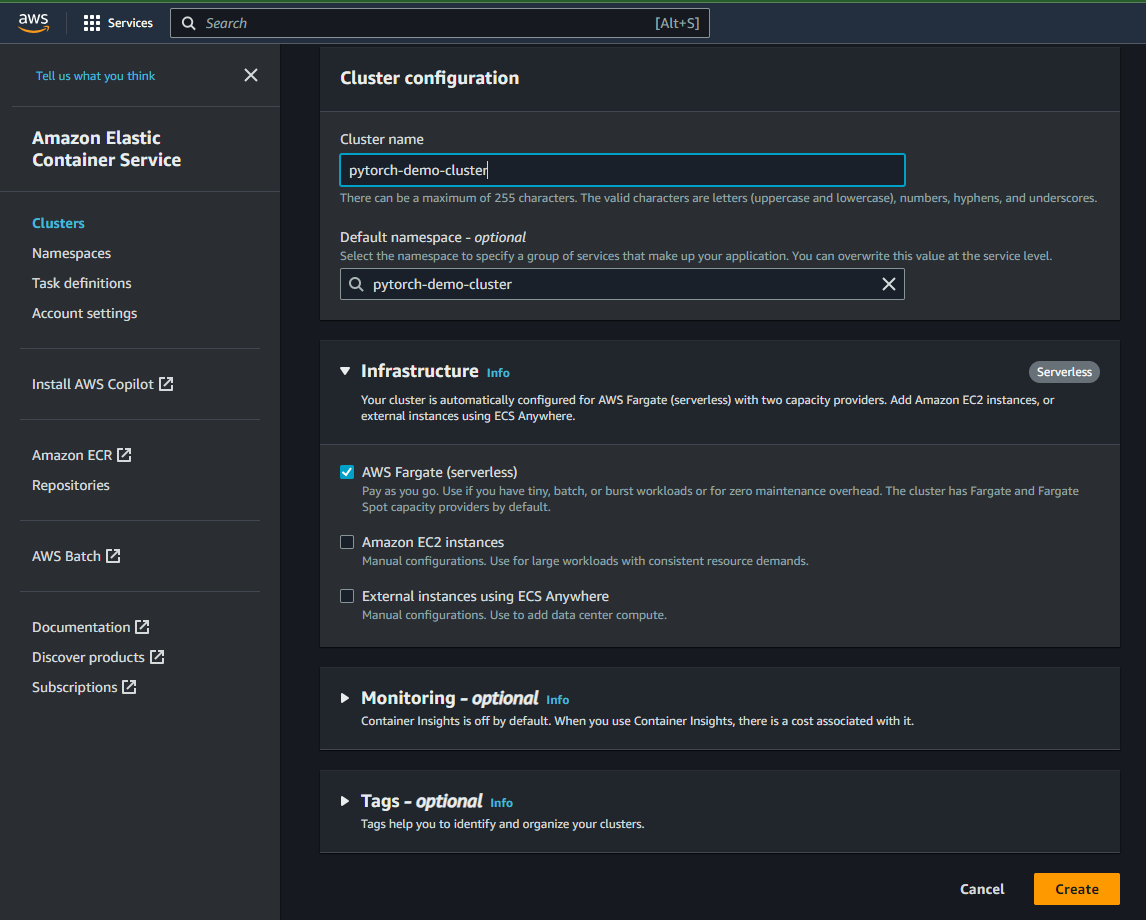The height and width of the screenshot is (920, 1146).
Task: Click external link icon next to Documentation
Action: [142, 626]
